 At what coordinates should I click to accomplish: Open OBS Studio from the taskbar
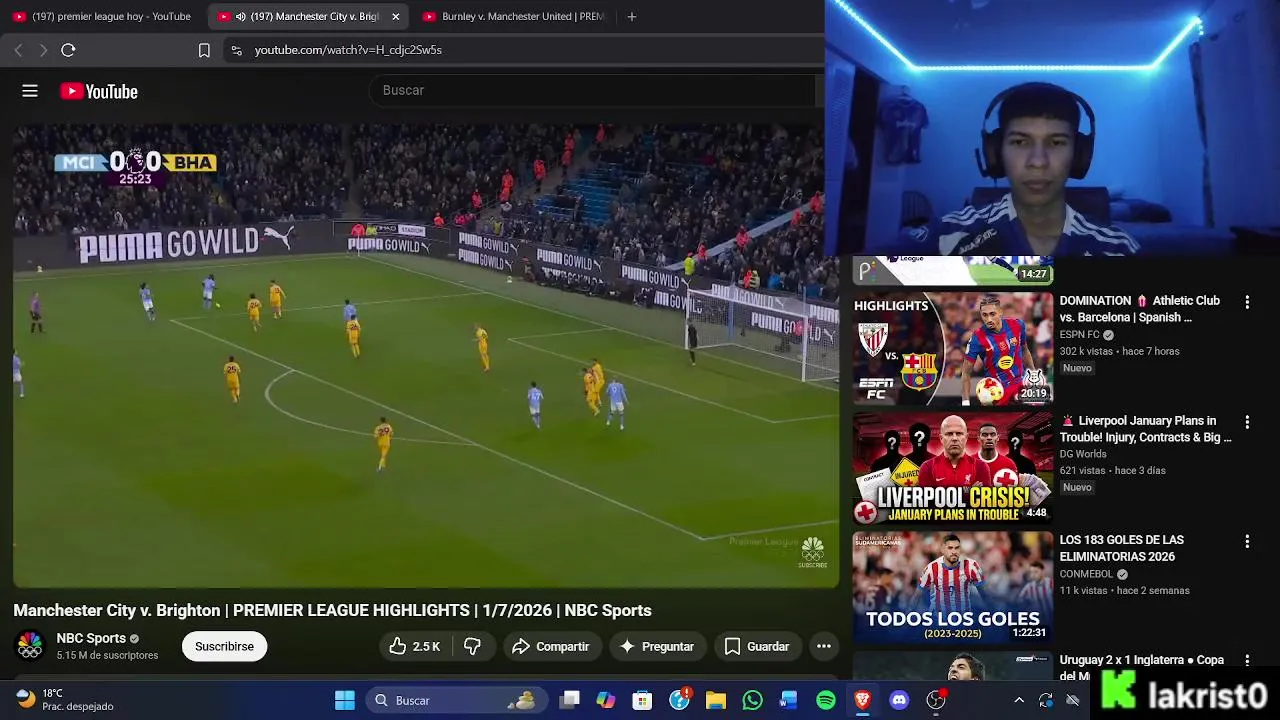click(936, 700)
